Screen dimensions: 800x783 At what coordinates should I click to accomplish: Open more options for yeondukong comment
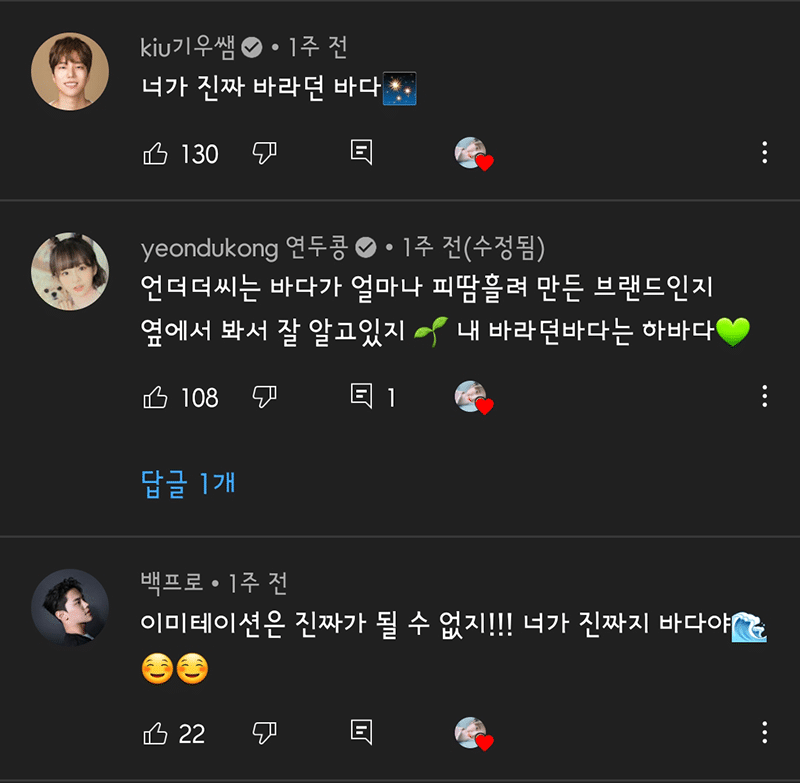coord(765,397)
